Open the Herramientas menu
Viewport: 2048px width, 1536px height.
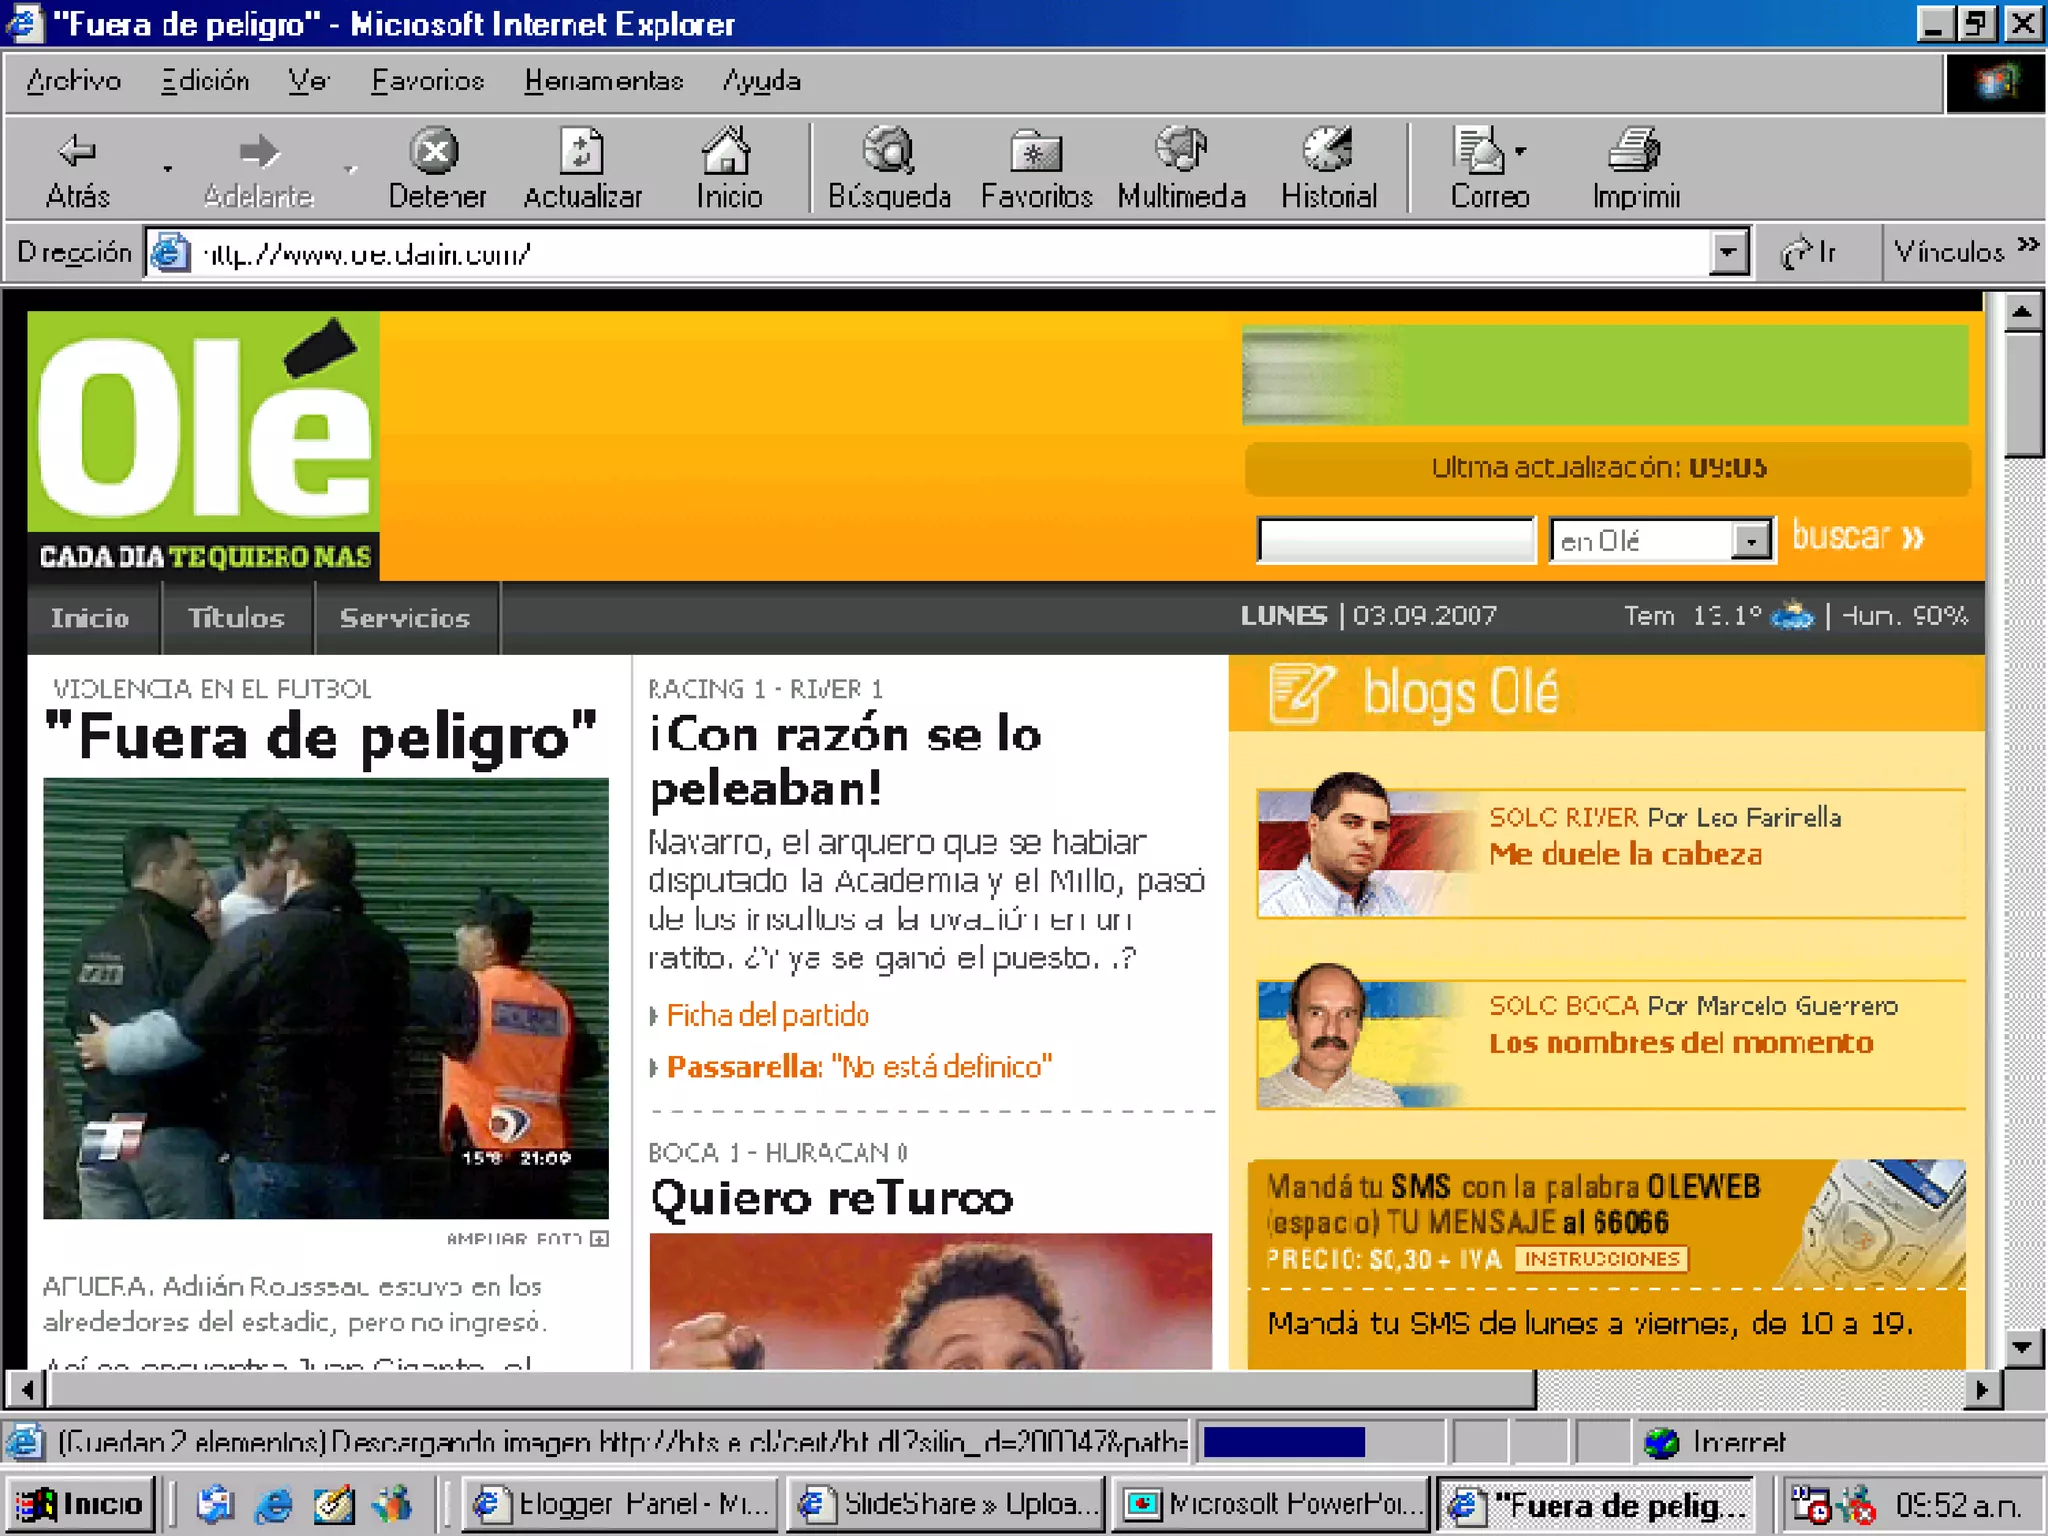click(x=604, y=81)
